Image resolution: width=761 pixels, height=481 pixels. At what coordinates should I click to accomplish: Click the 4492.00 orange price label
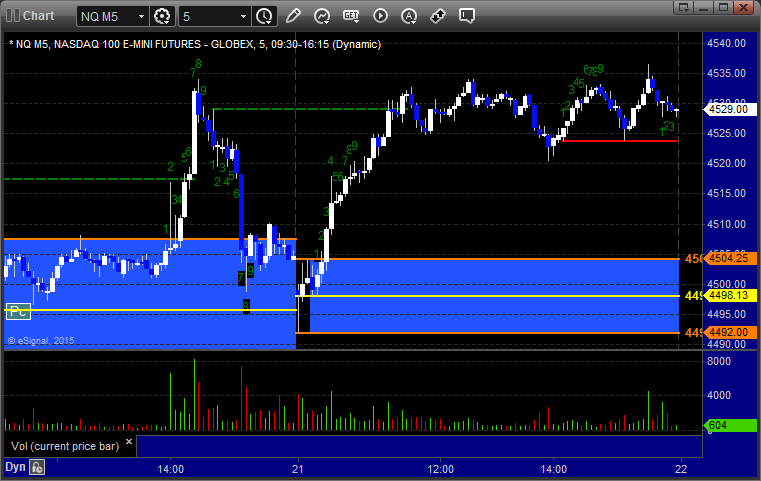(x=730, y=332)
